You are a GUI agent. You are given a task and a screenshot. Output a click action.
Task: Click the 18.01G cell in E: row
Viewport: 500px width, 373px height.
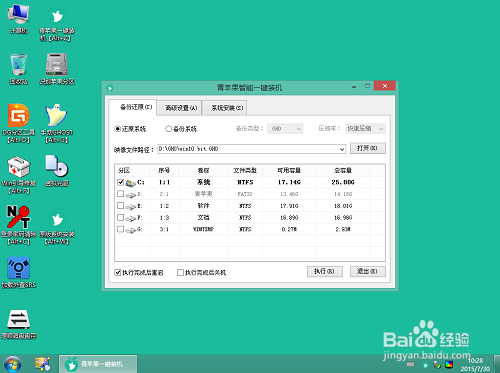tap(343, 206)
